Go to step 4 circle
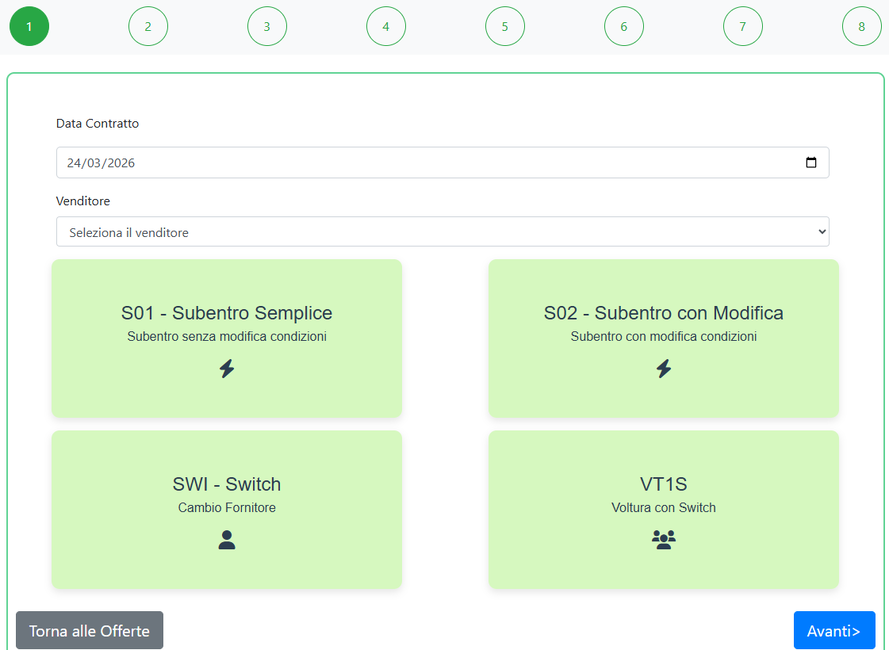This screenshot has width=889, height=650. 386,26
